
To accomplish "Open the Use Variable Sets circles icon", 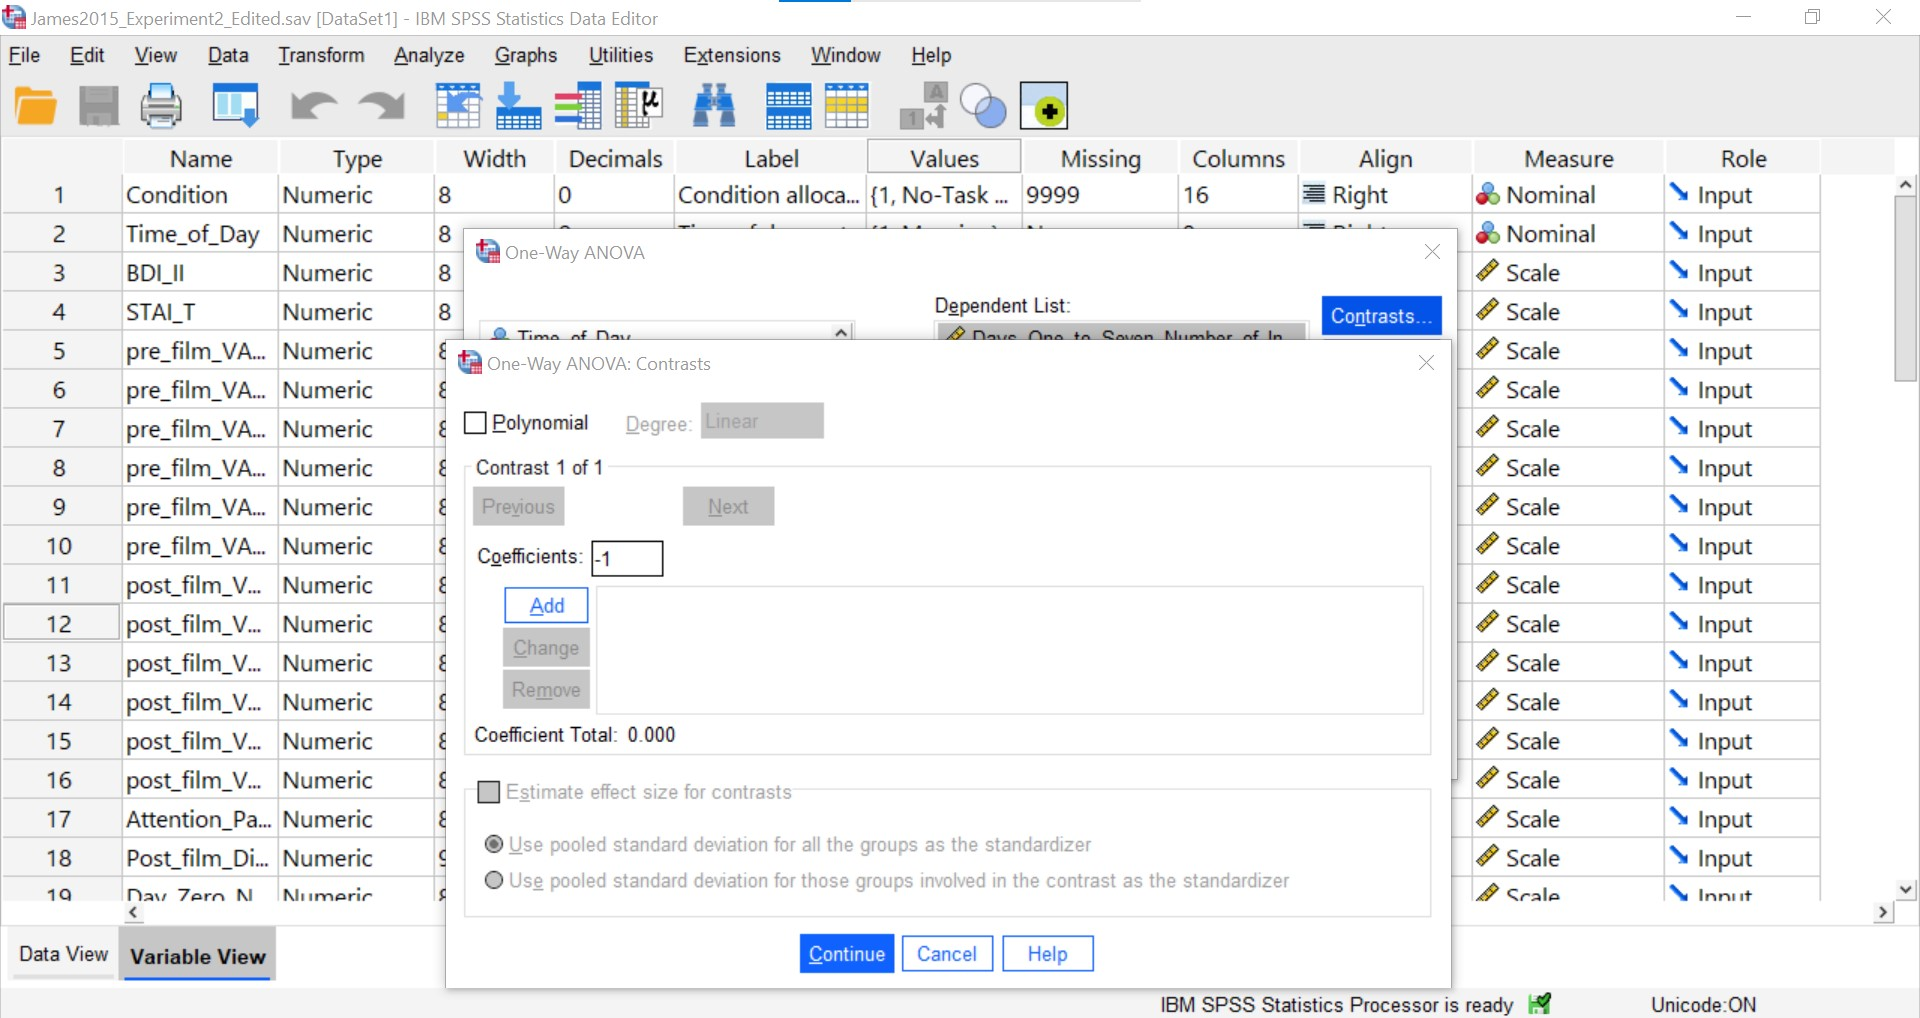I will pyautogui.click(x=983, y=106).
